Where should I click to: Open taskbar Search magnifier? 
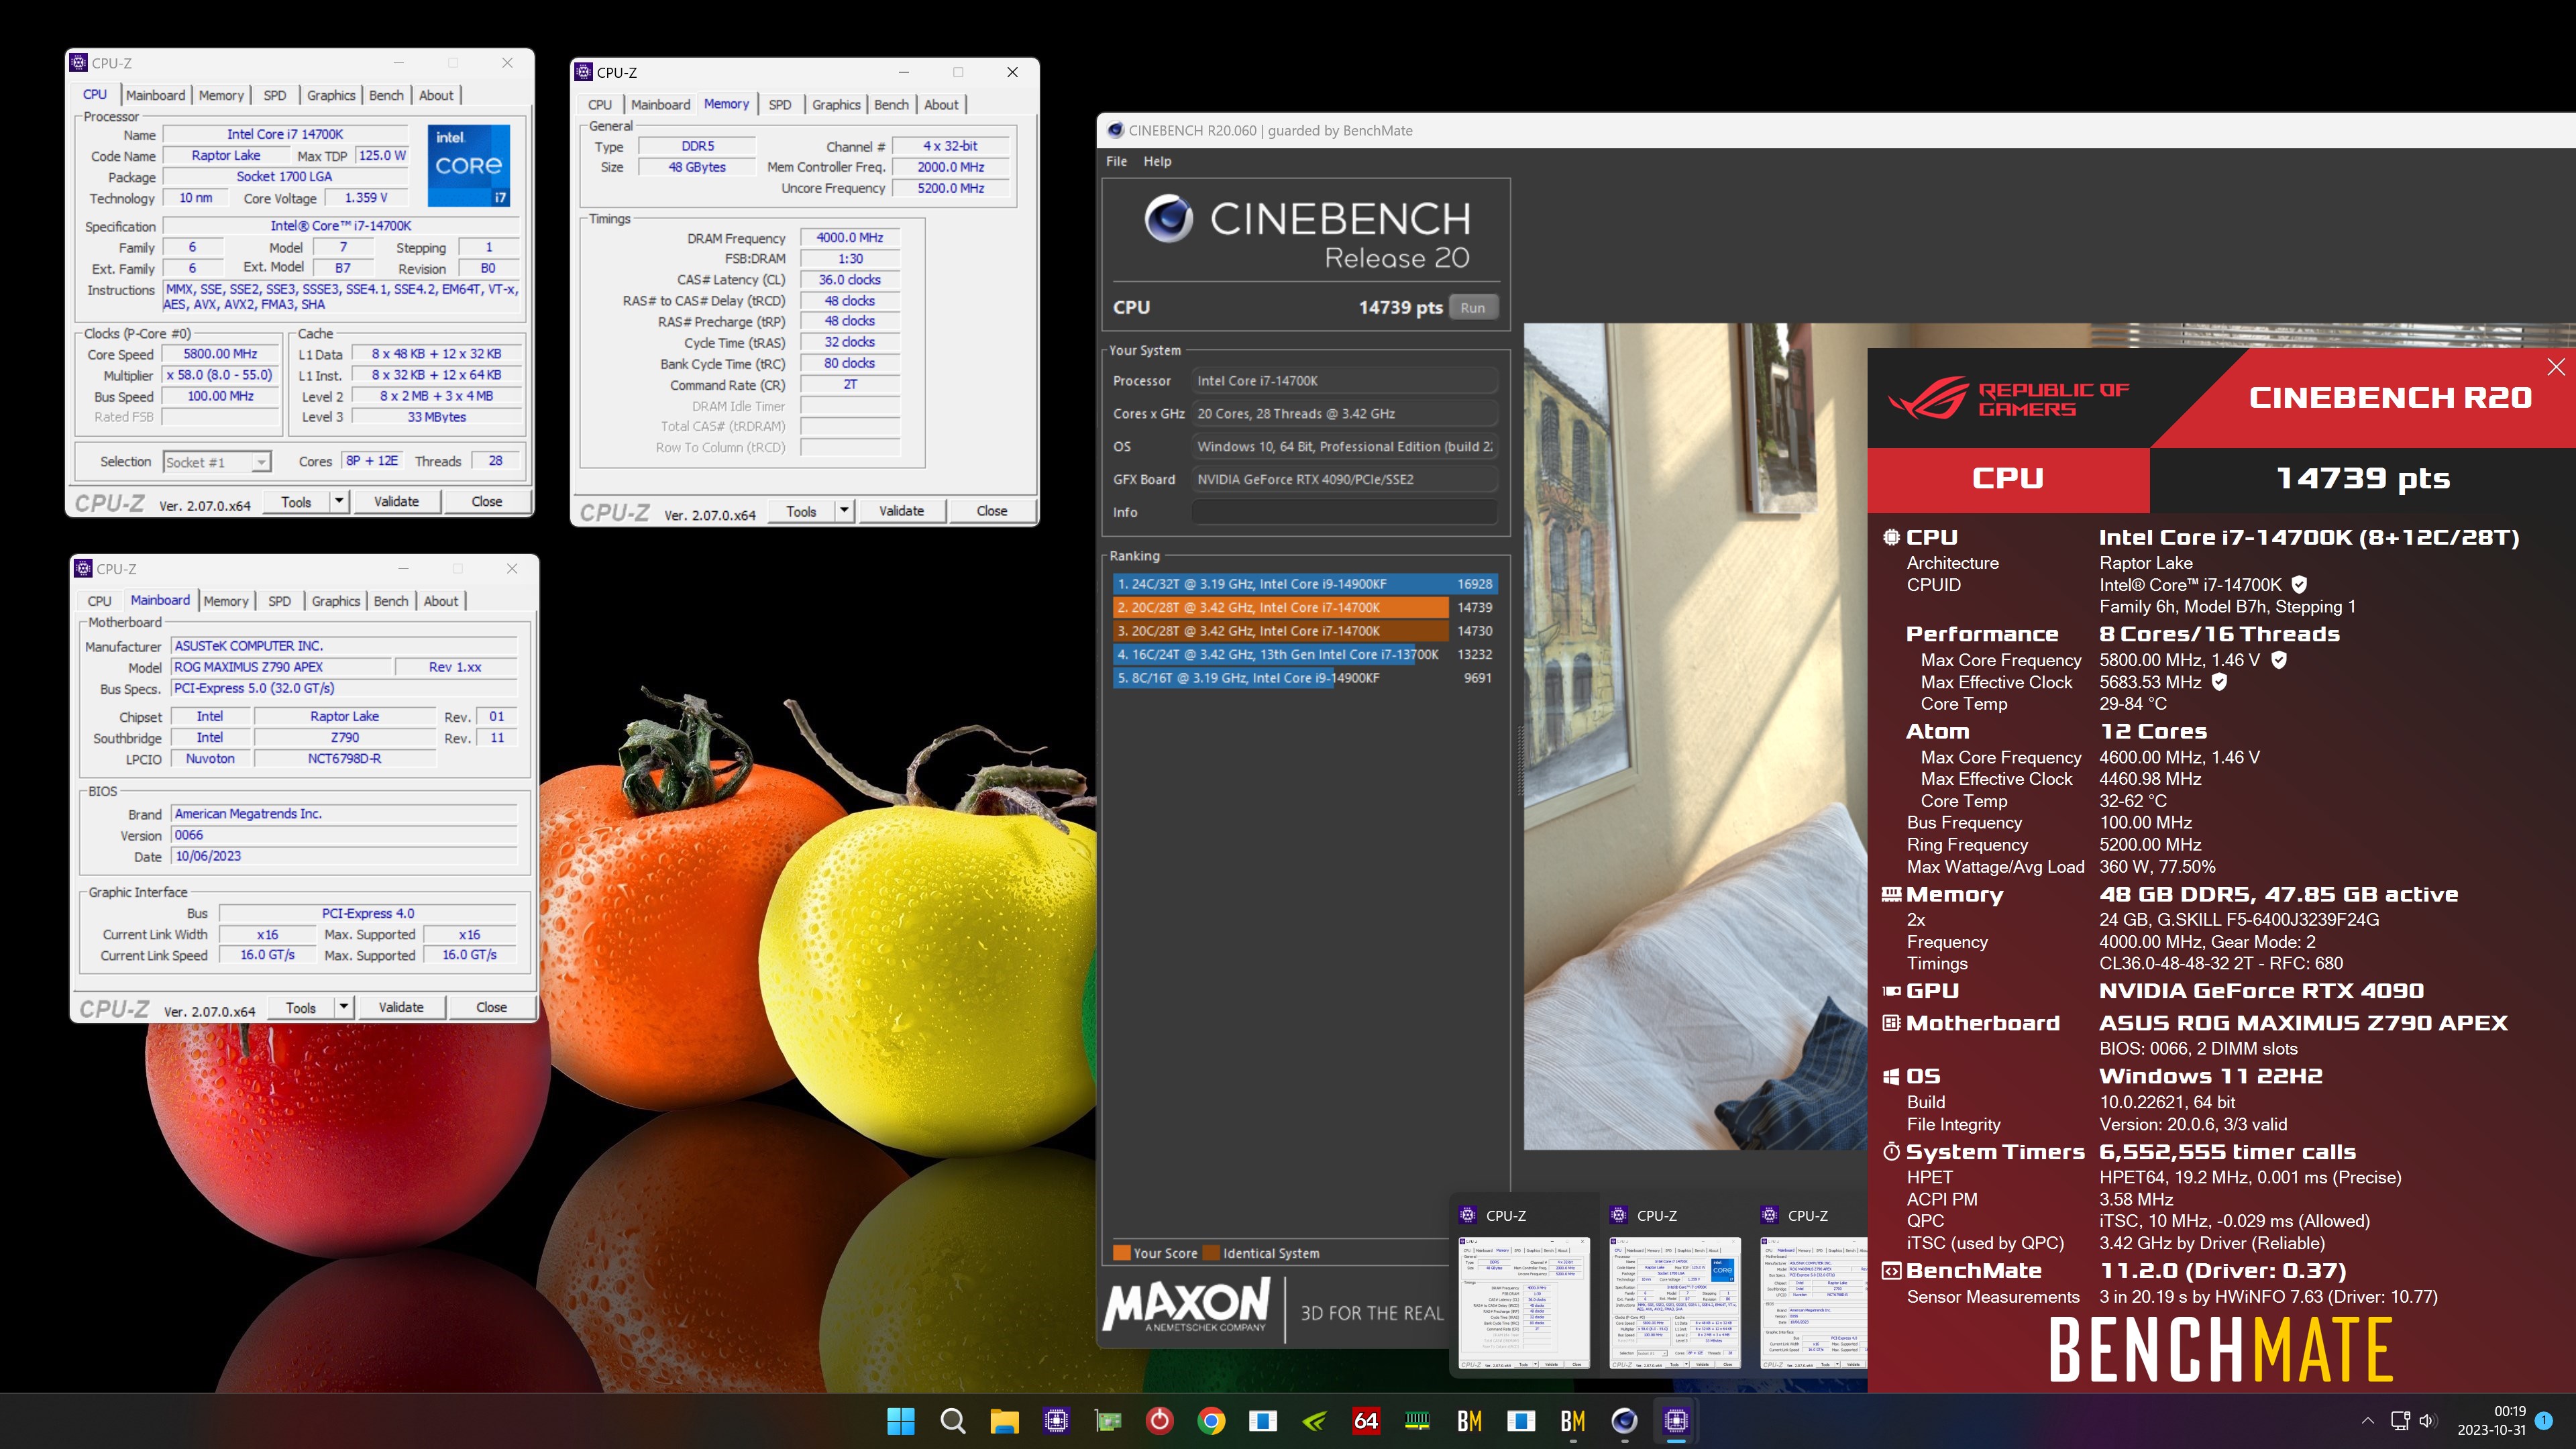pyautogui.click(x=953, y=1420)
